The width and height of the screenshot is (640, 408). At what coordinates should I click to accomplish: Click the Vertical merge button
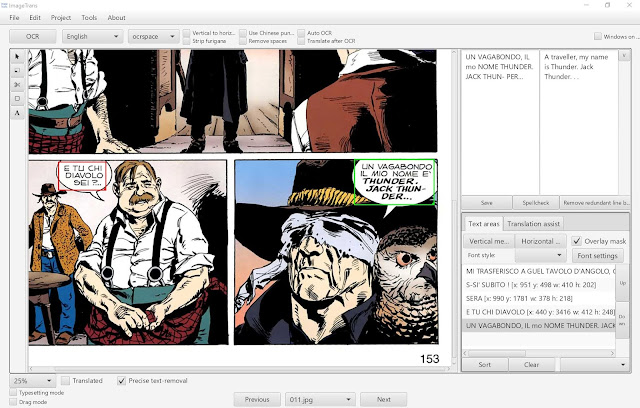pyautogui.click(x=489, y=241)
